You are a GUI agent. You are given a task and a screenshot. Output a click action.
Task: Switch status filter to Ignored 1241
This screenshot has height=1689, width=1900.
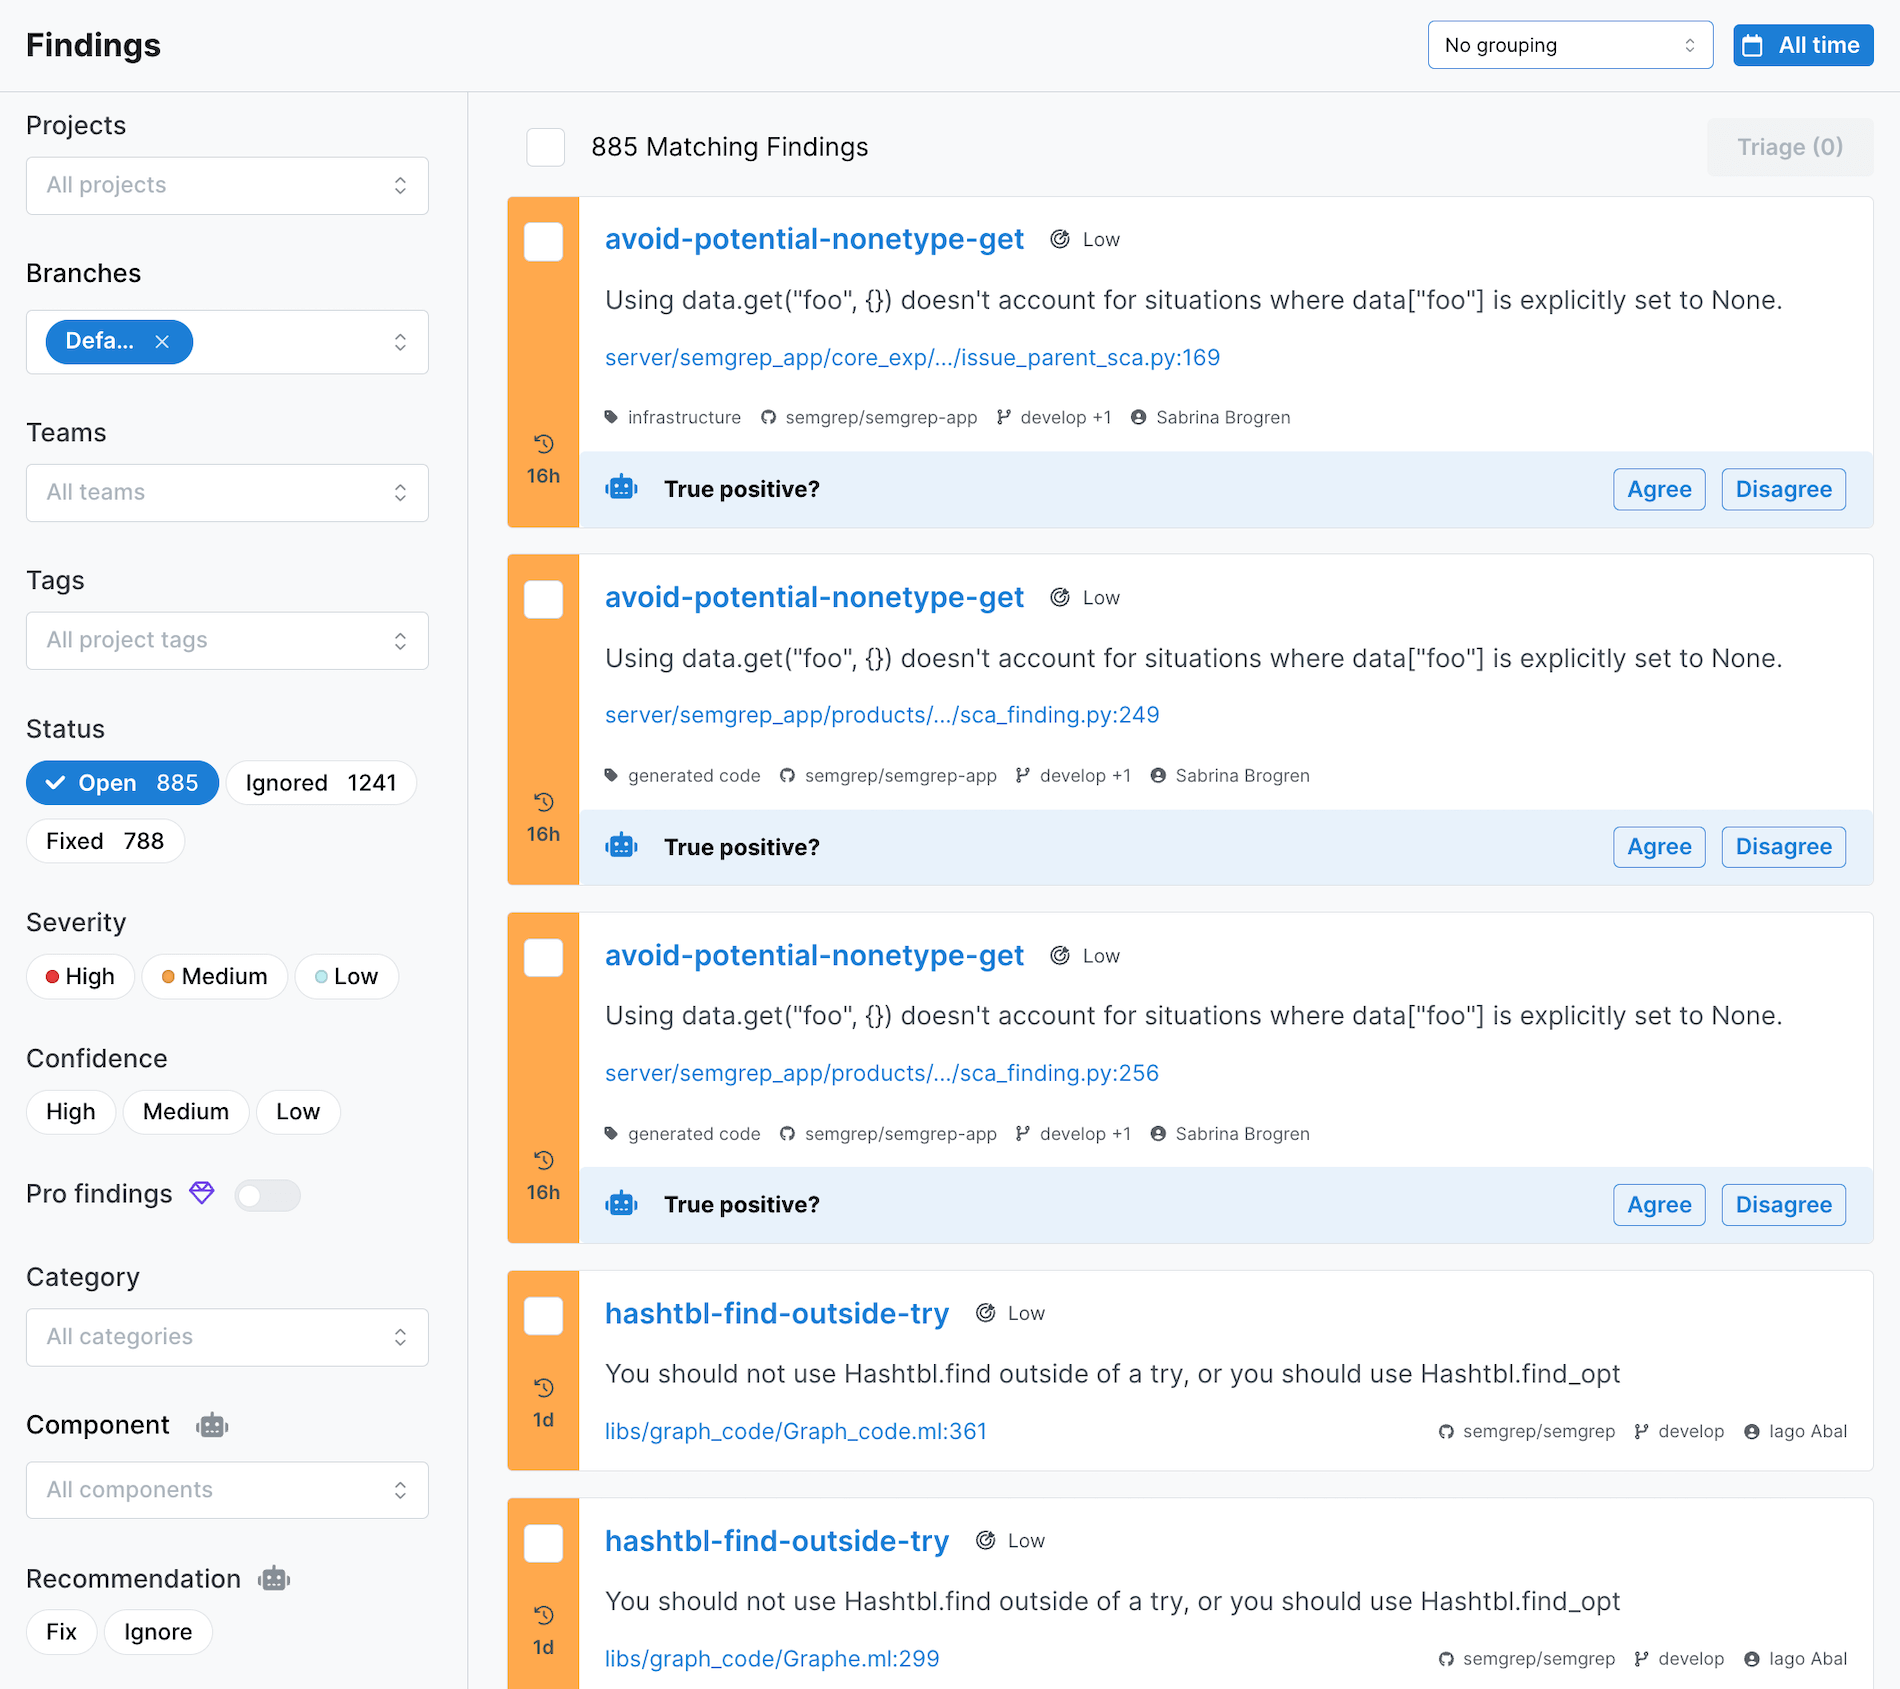tap(321, 783)
